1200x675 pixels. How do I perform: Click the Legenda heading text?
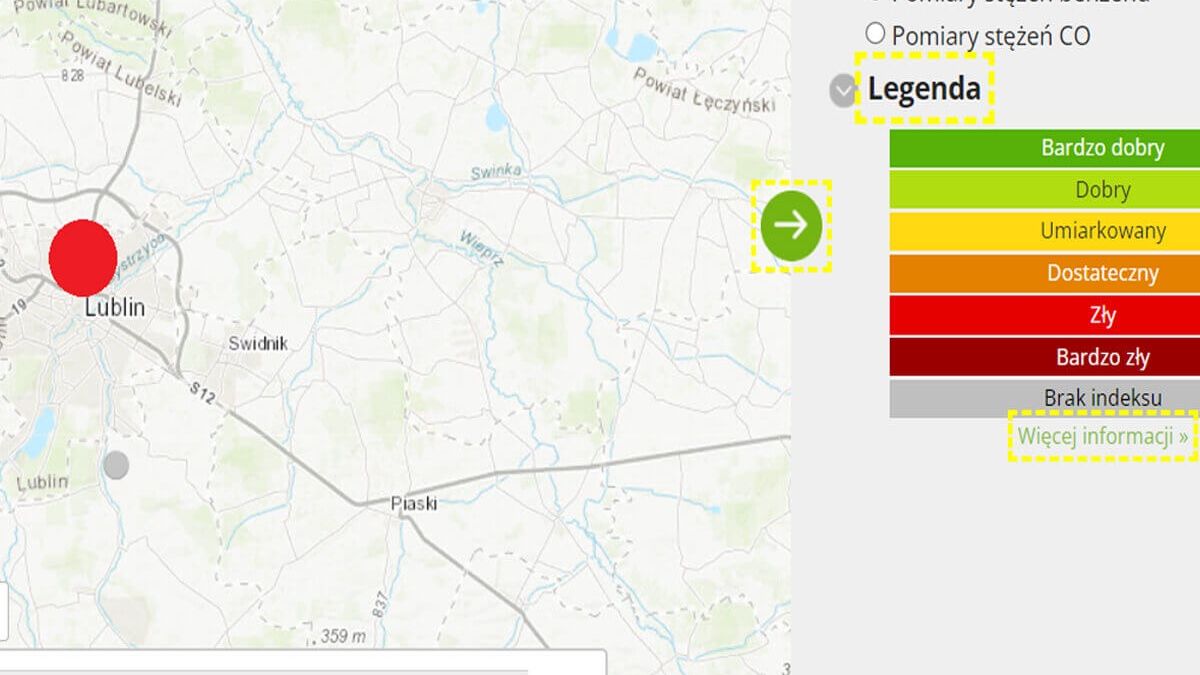(x=924, y=89)
